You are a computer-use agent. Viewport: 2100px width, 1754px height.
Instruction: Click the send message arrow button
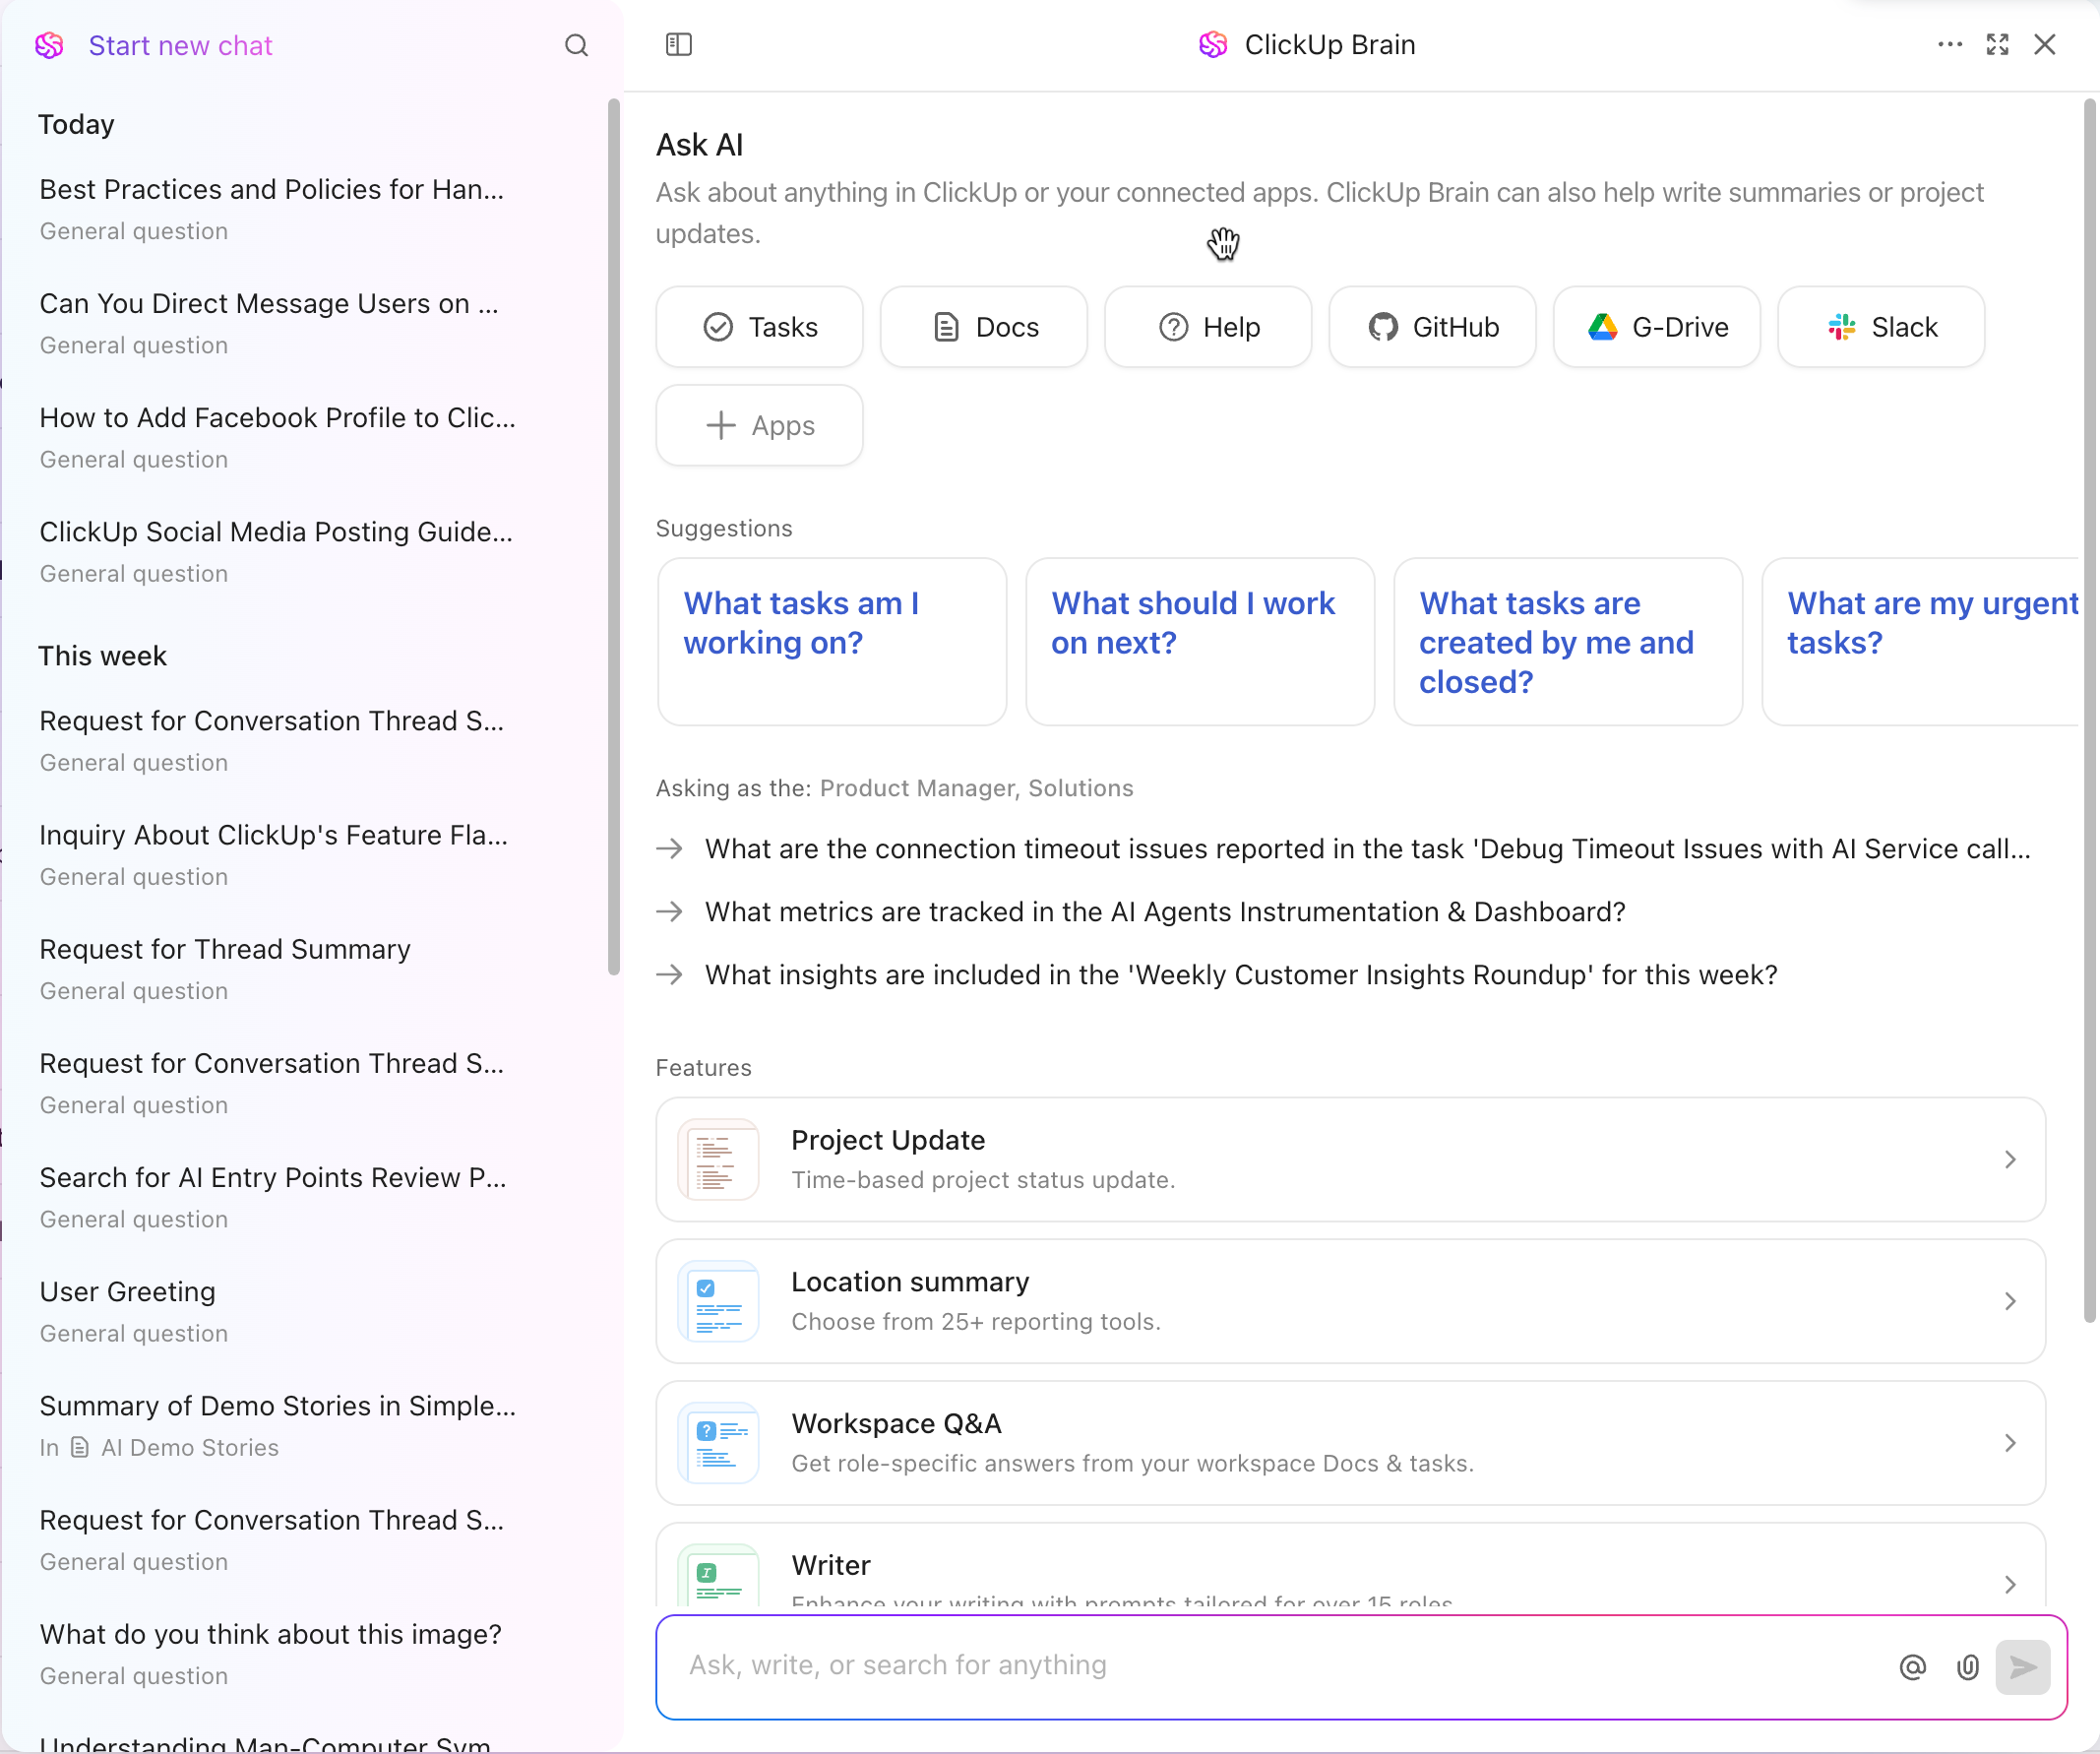click(2023, 1667)
